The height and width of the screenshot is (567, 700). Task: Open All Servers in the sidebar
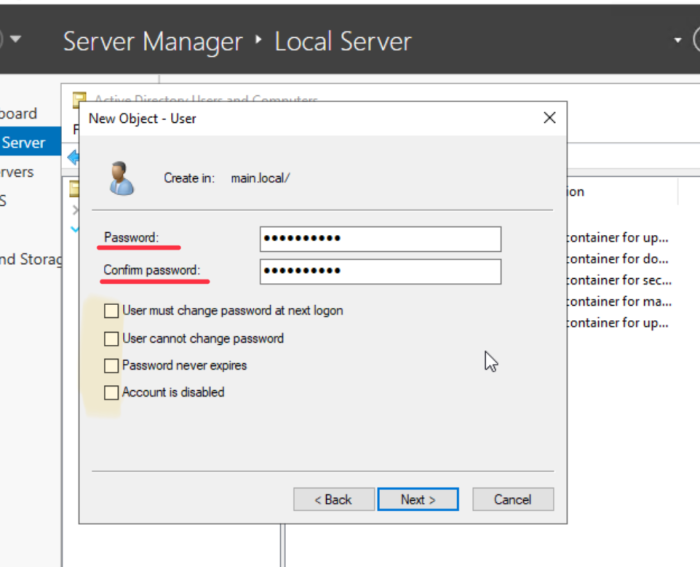[17, 172]
